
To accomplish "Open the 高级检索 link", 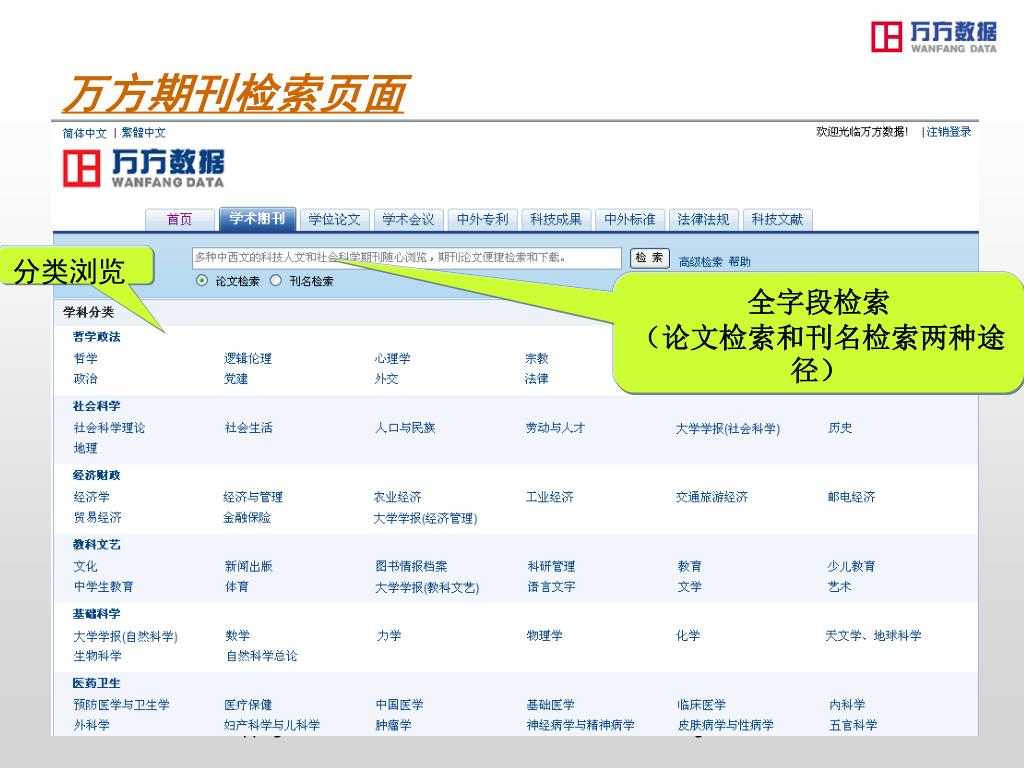I will (701, 262).
